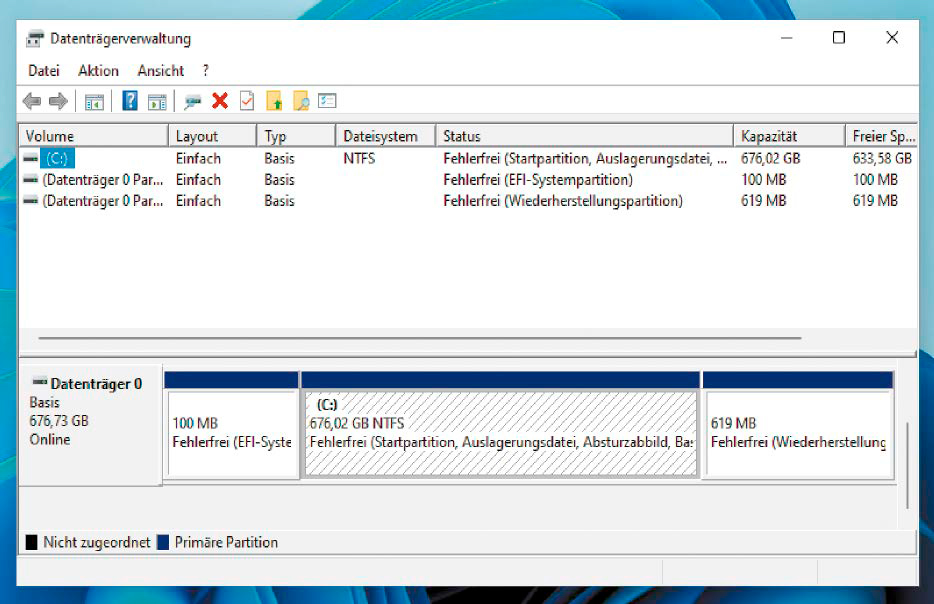Minimize the Datenträgerverwaltung window
934x604 pixels.
(x=786, y=38)
